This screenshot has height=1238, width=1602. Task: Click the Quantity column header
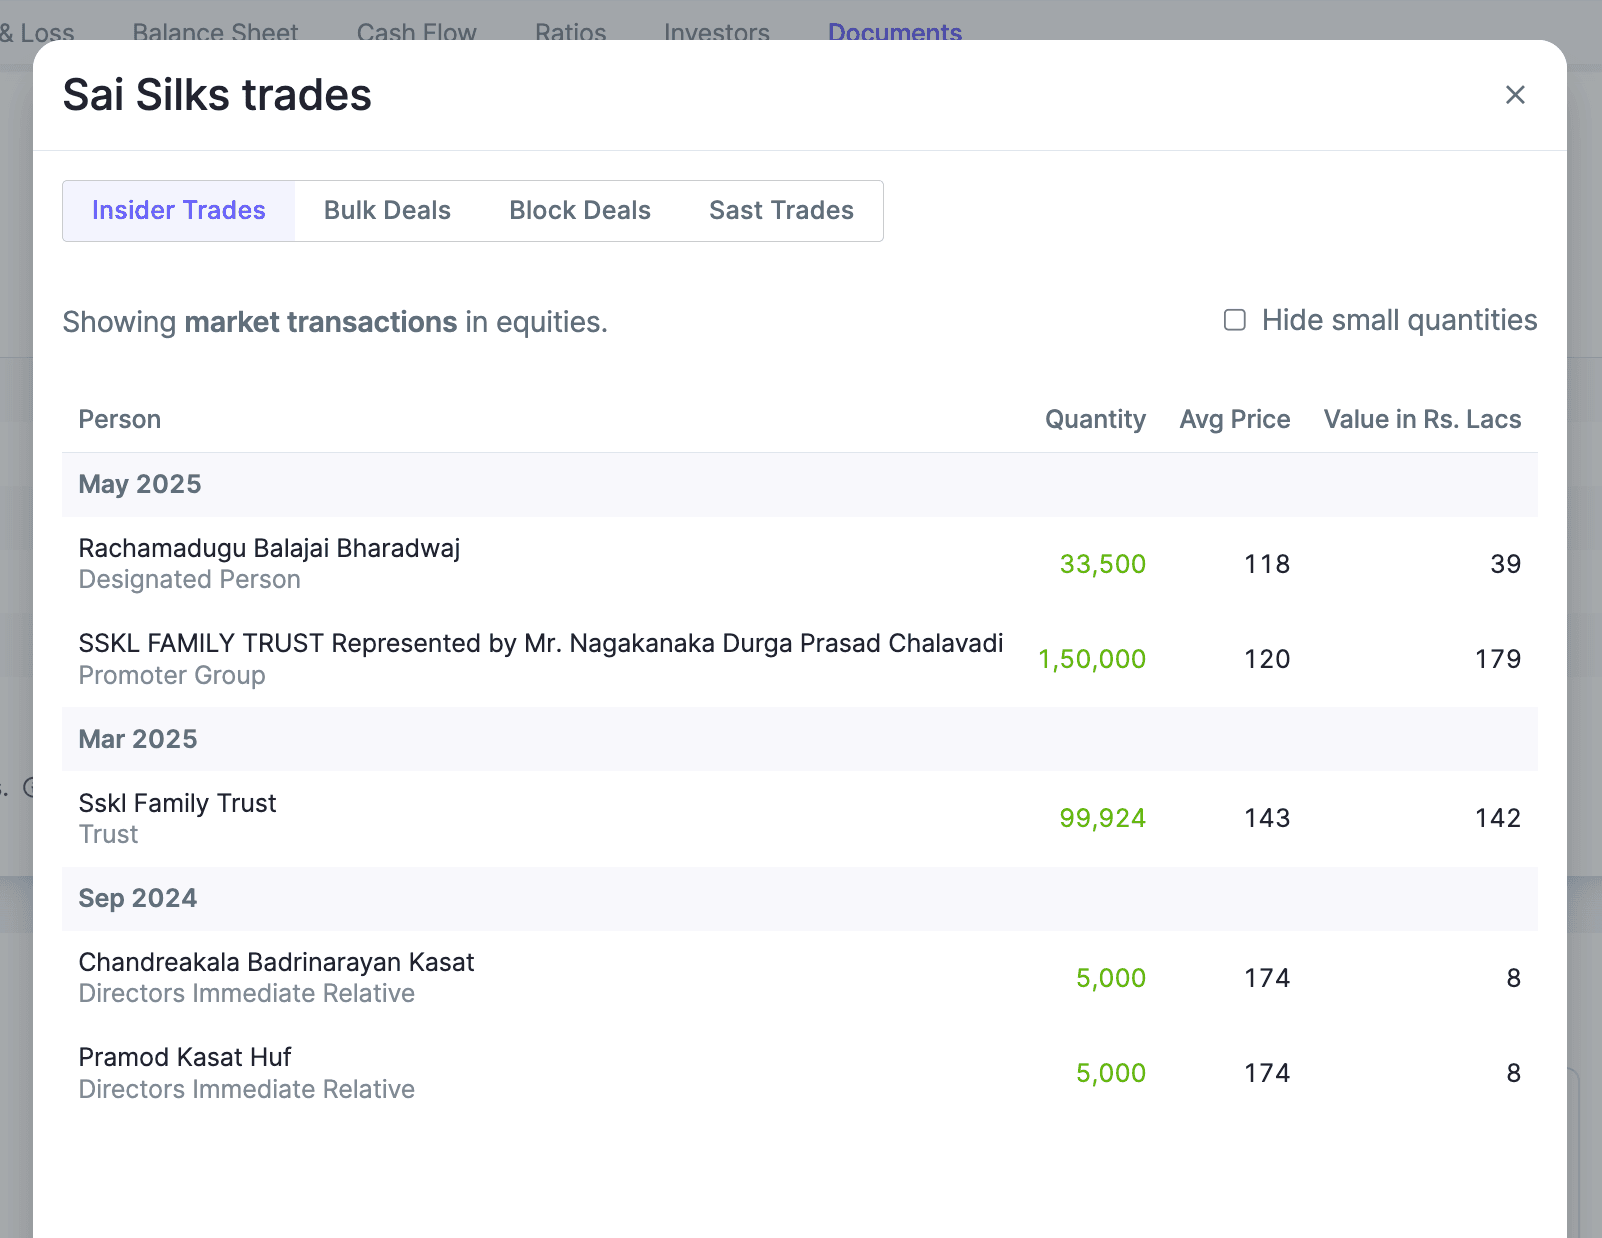click(x=1095, y=419)
